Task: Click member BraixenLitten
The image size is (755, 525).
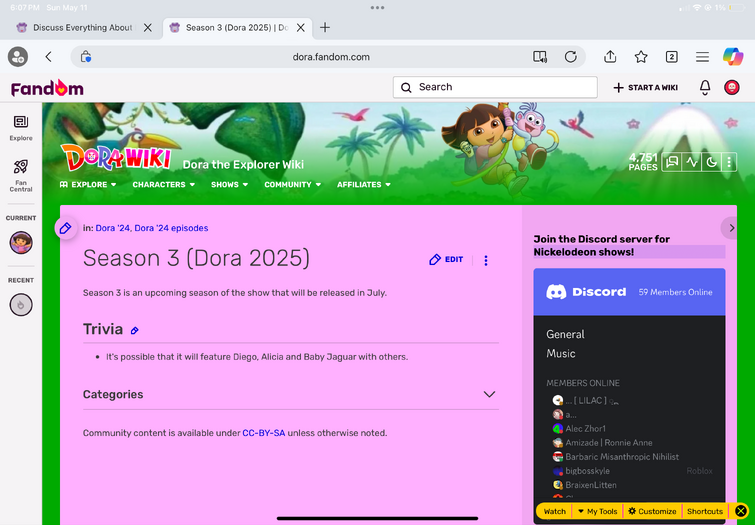Action: (x=585, y=485)
